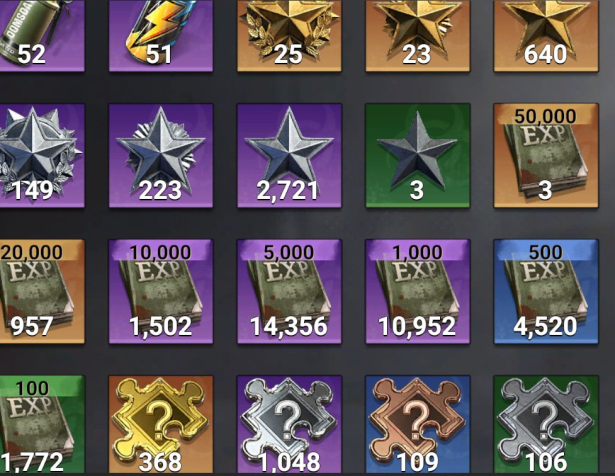Open the blue 500 EXP book
The width and height of the screenshot is (615, 476).
point(546,291)
